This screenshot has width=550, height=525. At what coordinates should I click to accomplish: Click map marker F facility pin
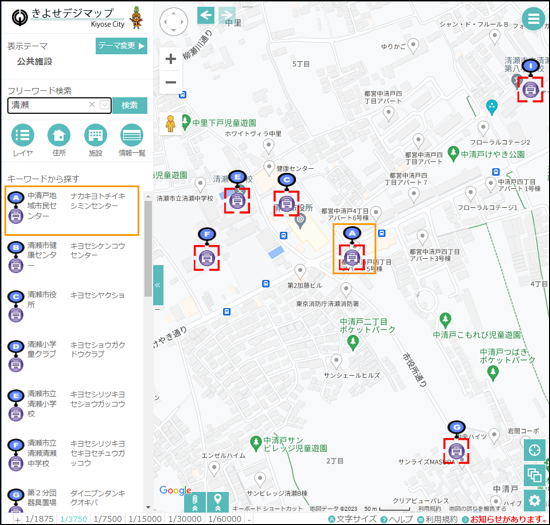click(207, 258)
